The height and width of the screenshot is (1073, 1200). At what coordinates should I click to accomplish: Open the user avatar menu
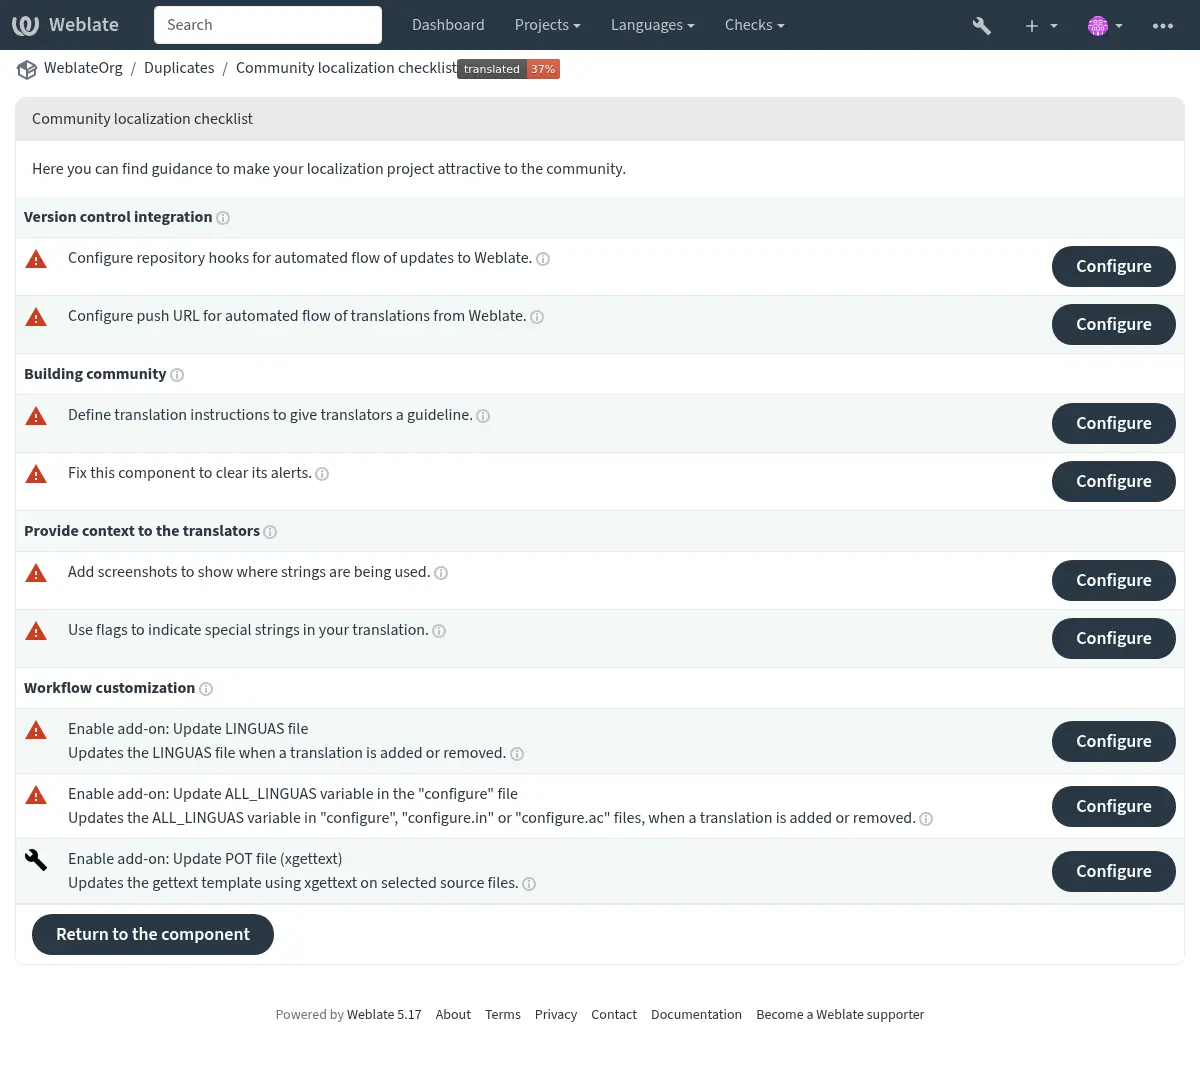(x=1105, y=26)
